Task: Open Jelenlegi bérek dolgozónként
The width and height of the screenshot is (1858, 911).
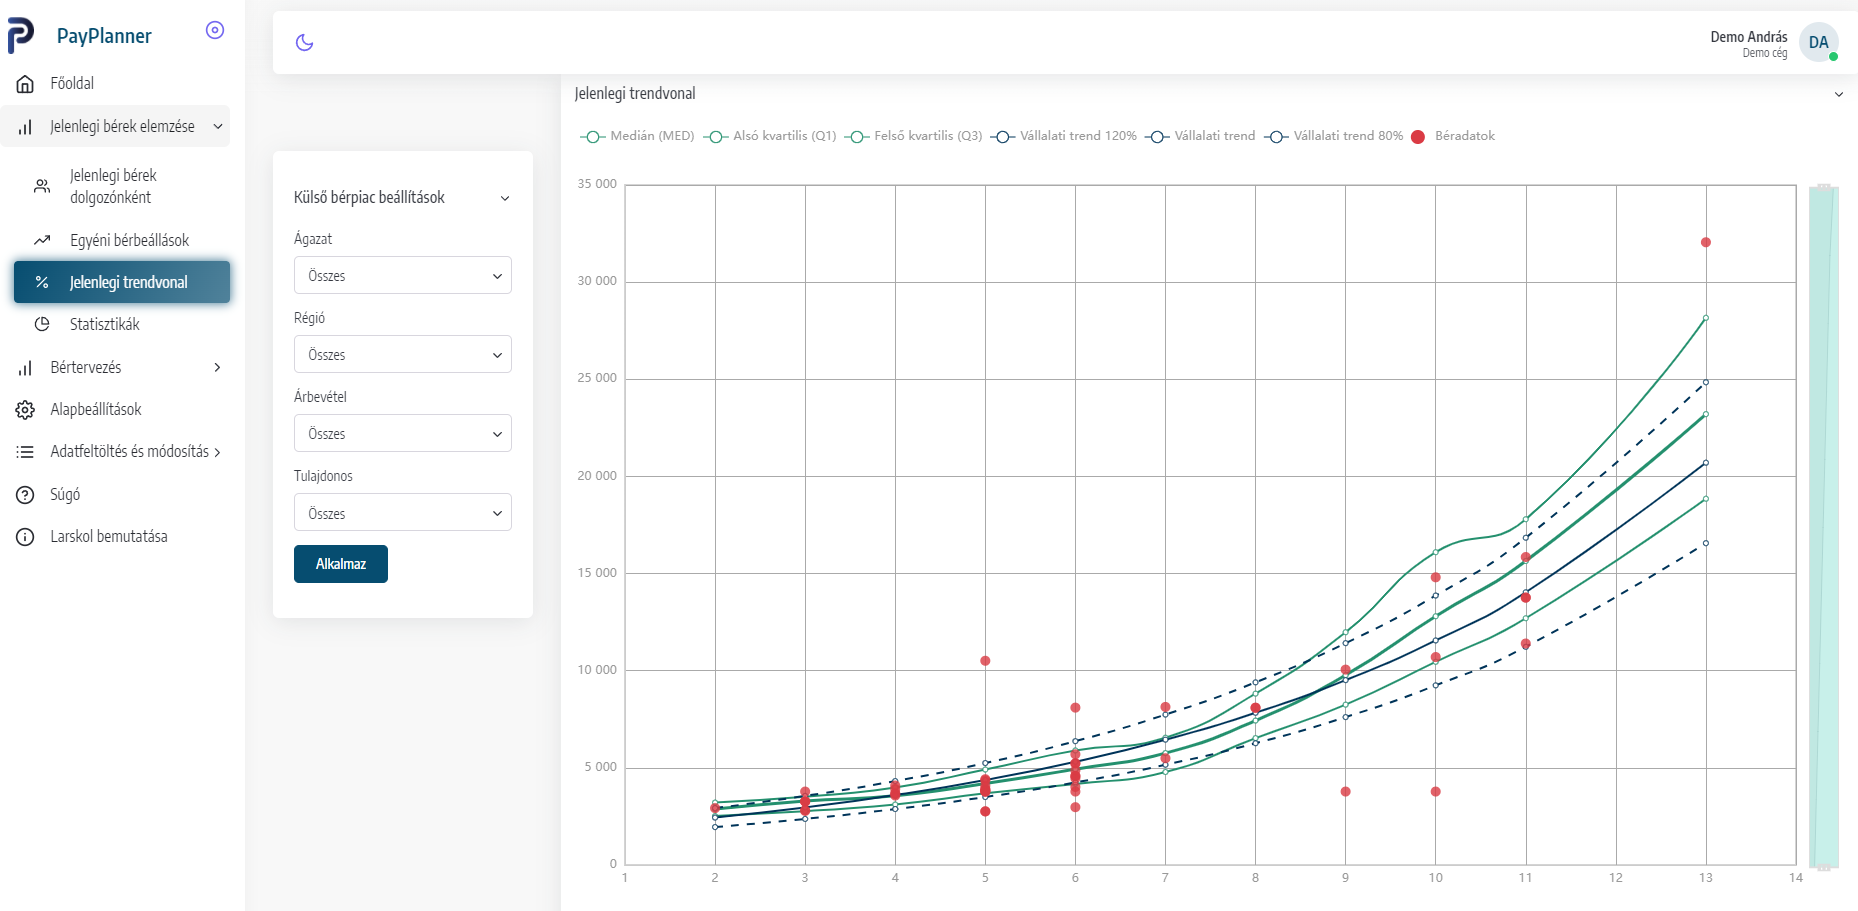Action: (x=113, y=186)
